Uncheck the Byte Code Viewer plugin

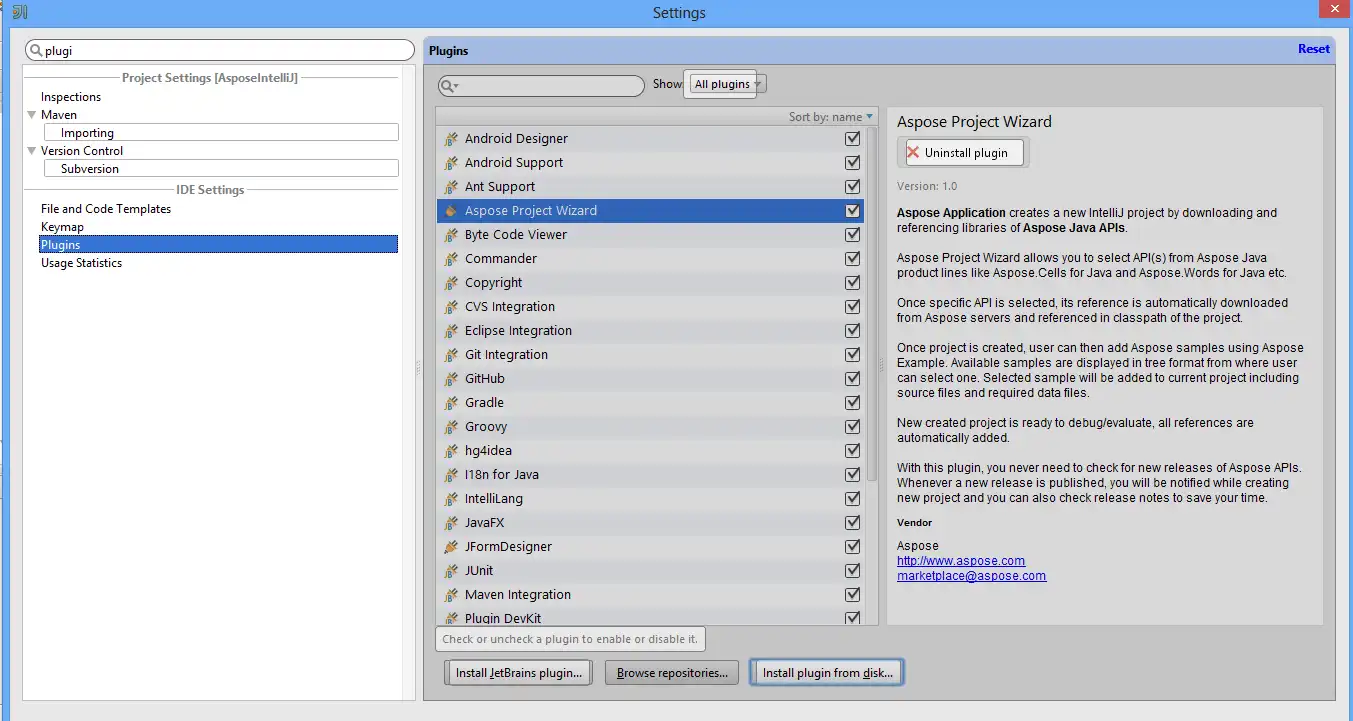click(x=853, y=235)
